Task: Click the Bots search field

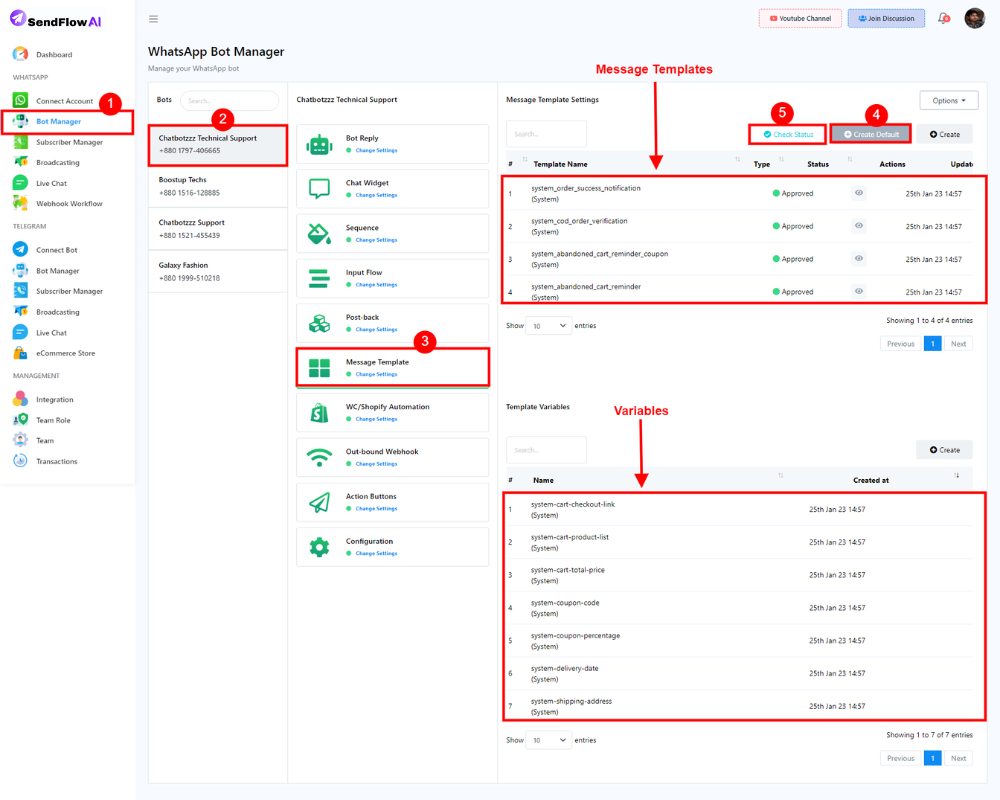Action: (x=230, y=100)
